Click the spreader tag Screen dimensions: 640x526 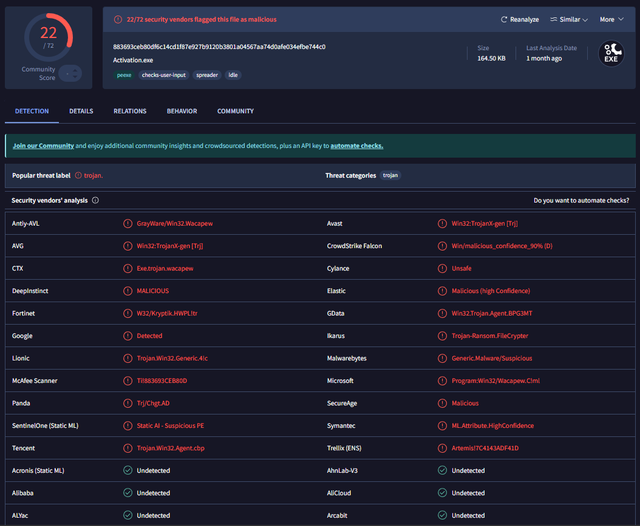(x=207, y=75)
